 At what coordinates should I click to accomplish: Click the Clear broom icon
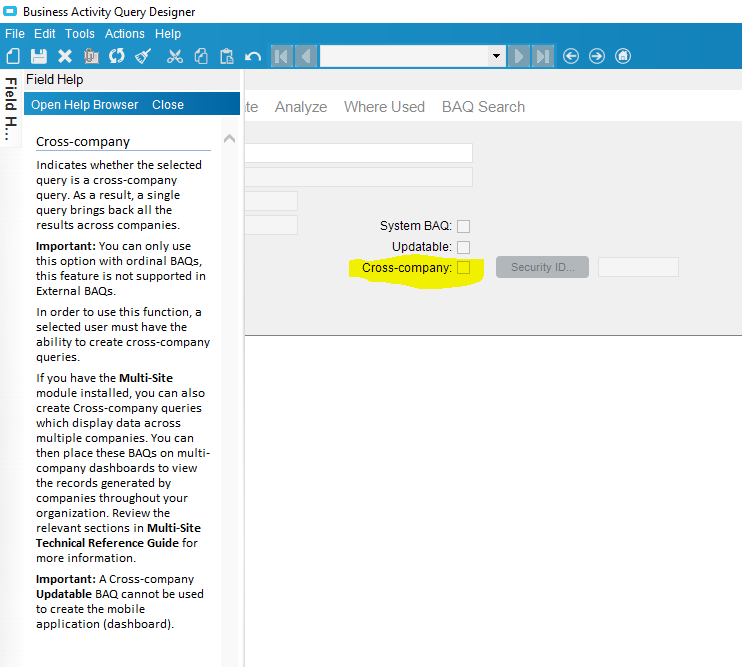coord(143,56)
